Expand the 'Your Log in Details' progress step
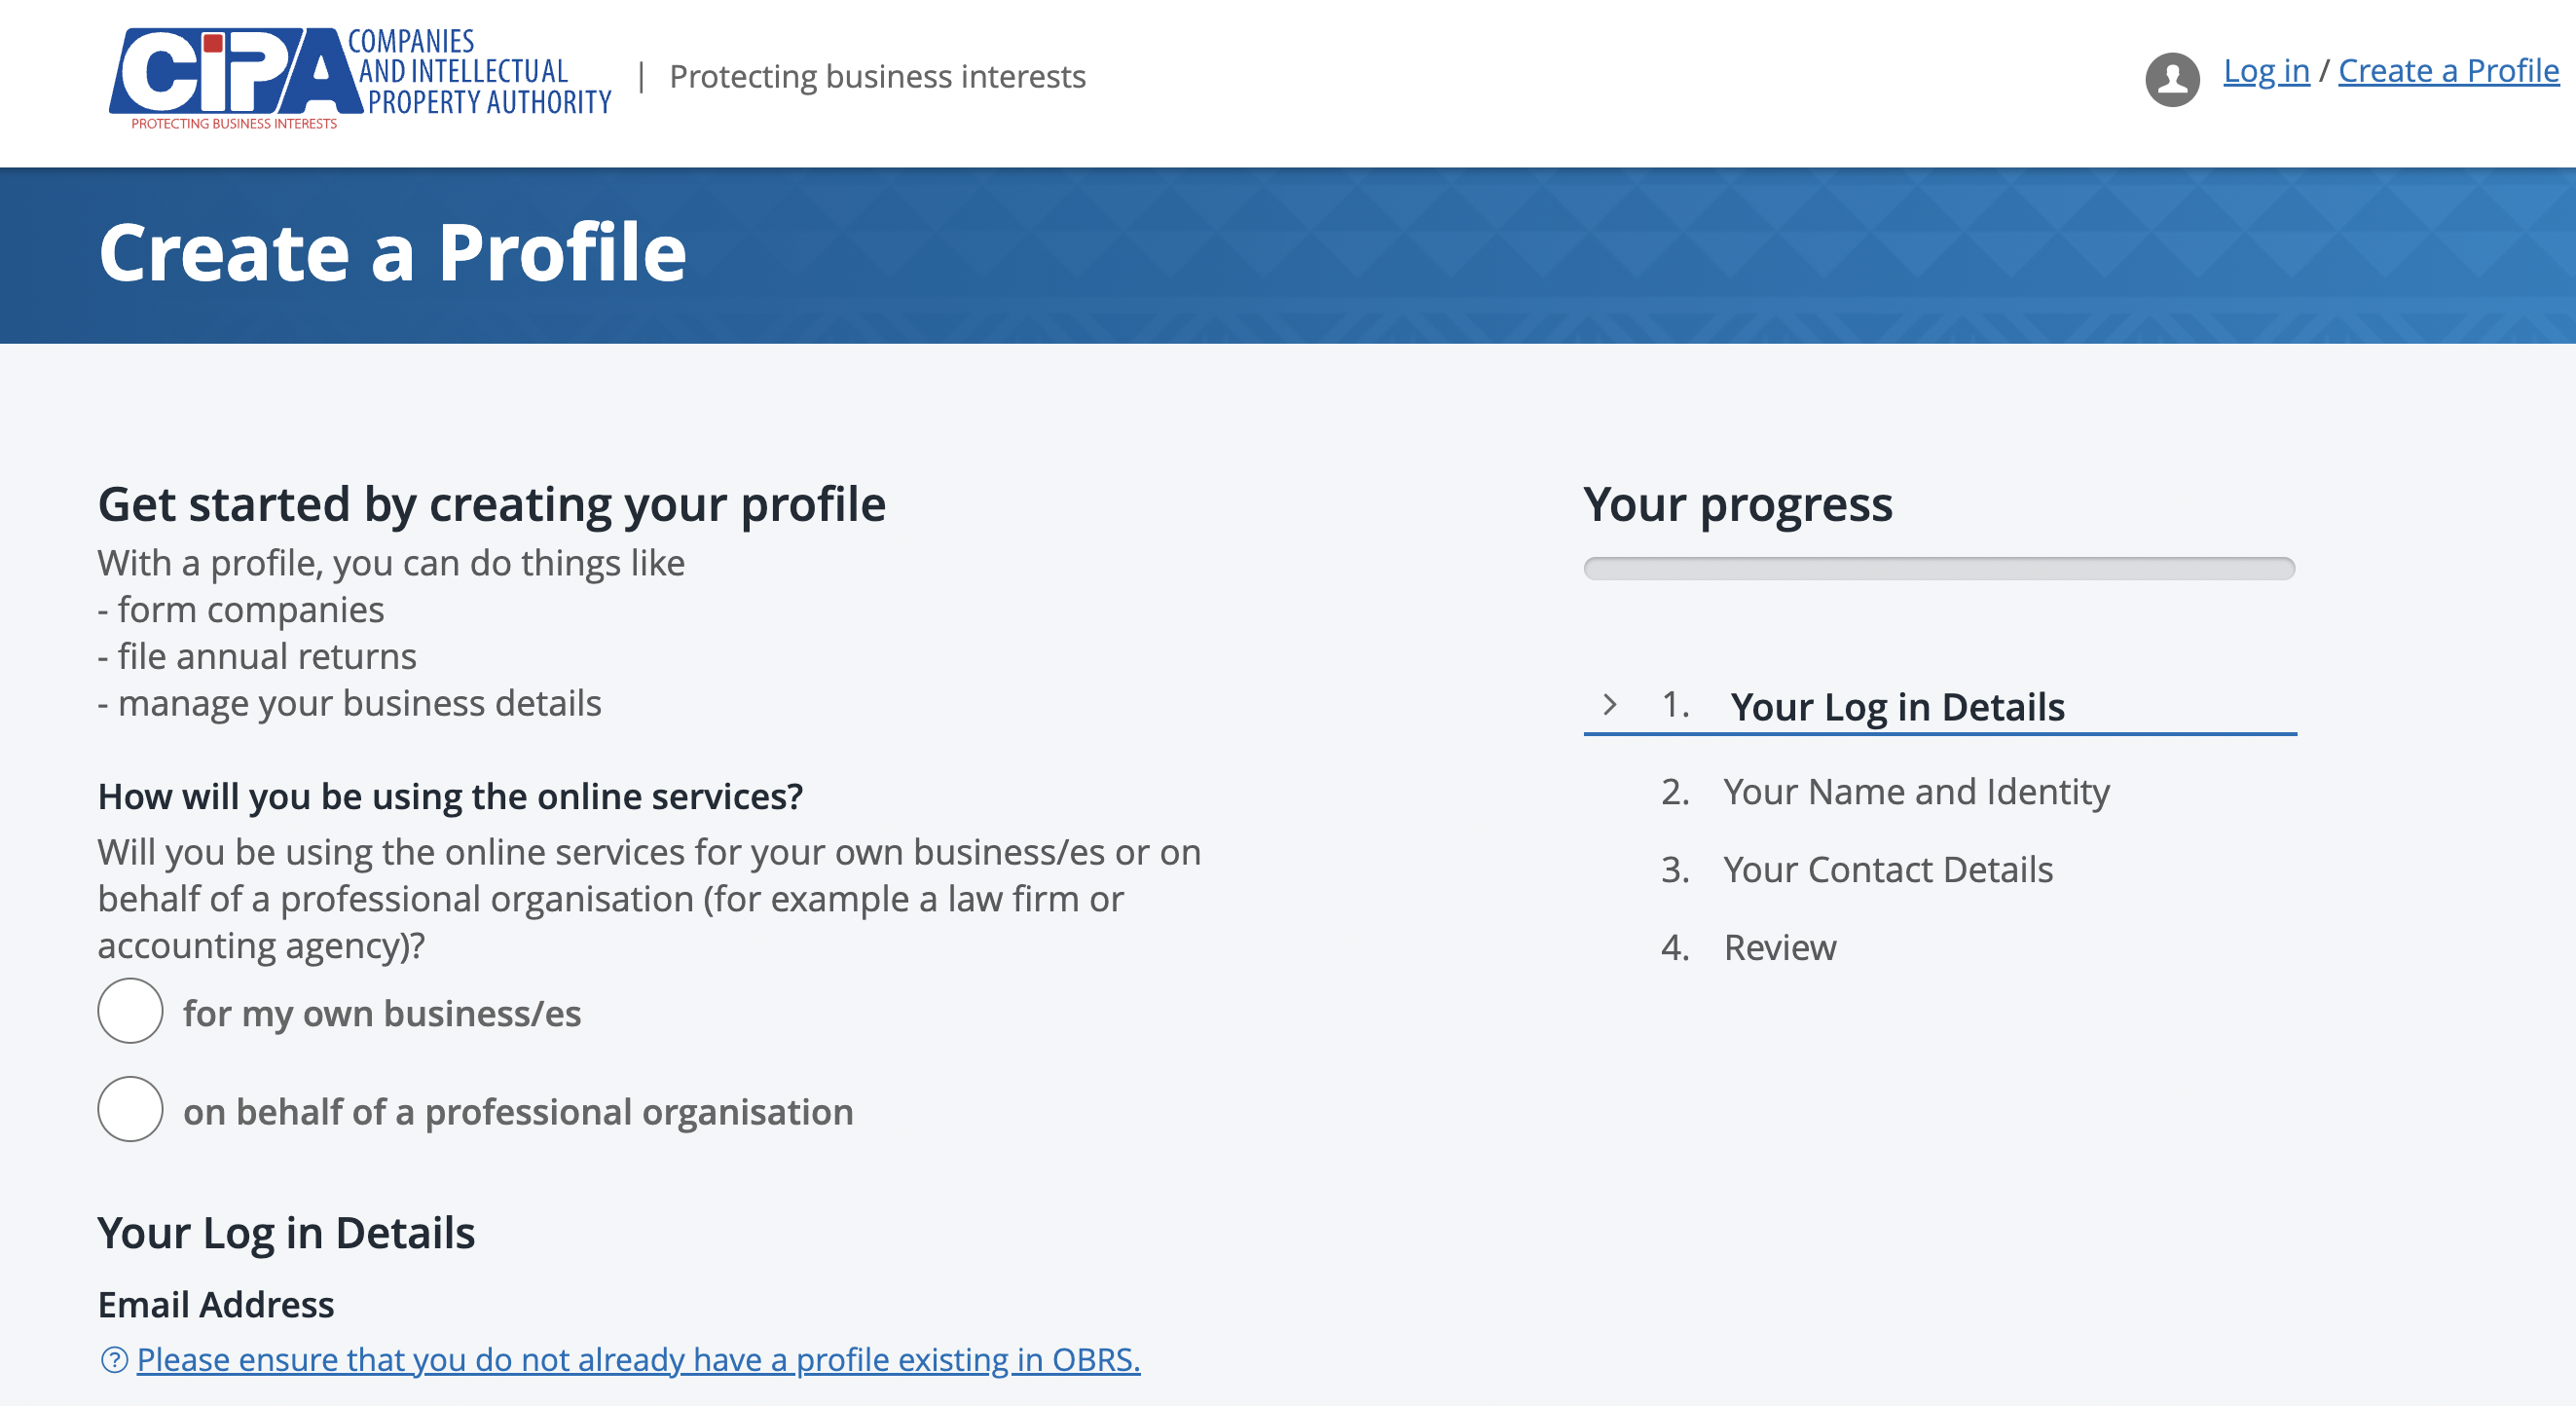Screen dimensions: 2576x1406 (1898, 706)
